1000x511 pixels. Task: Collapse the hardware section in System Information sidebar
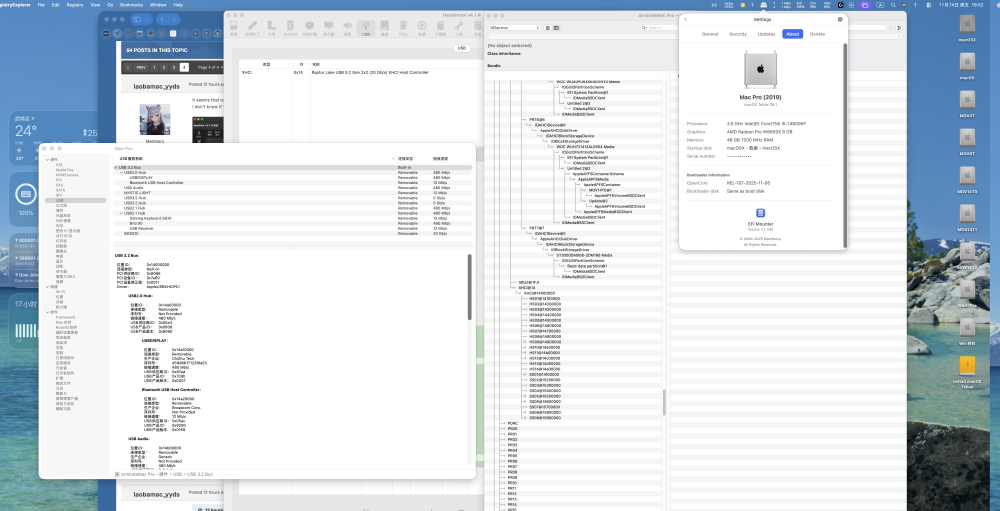pos(47,159)
